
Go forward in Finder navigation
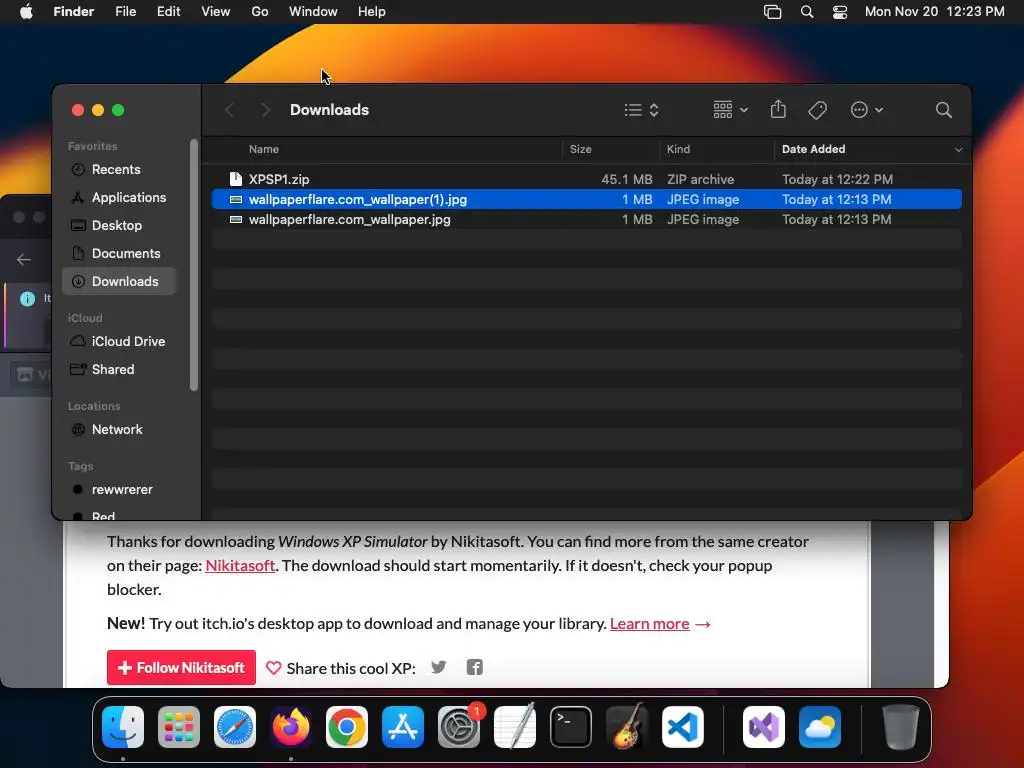[264, 110]
